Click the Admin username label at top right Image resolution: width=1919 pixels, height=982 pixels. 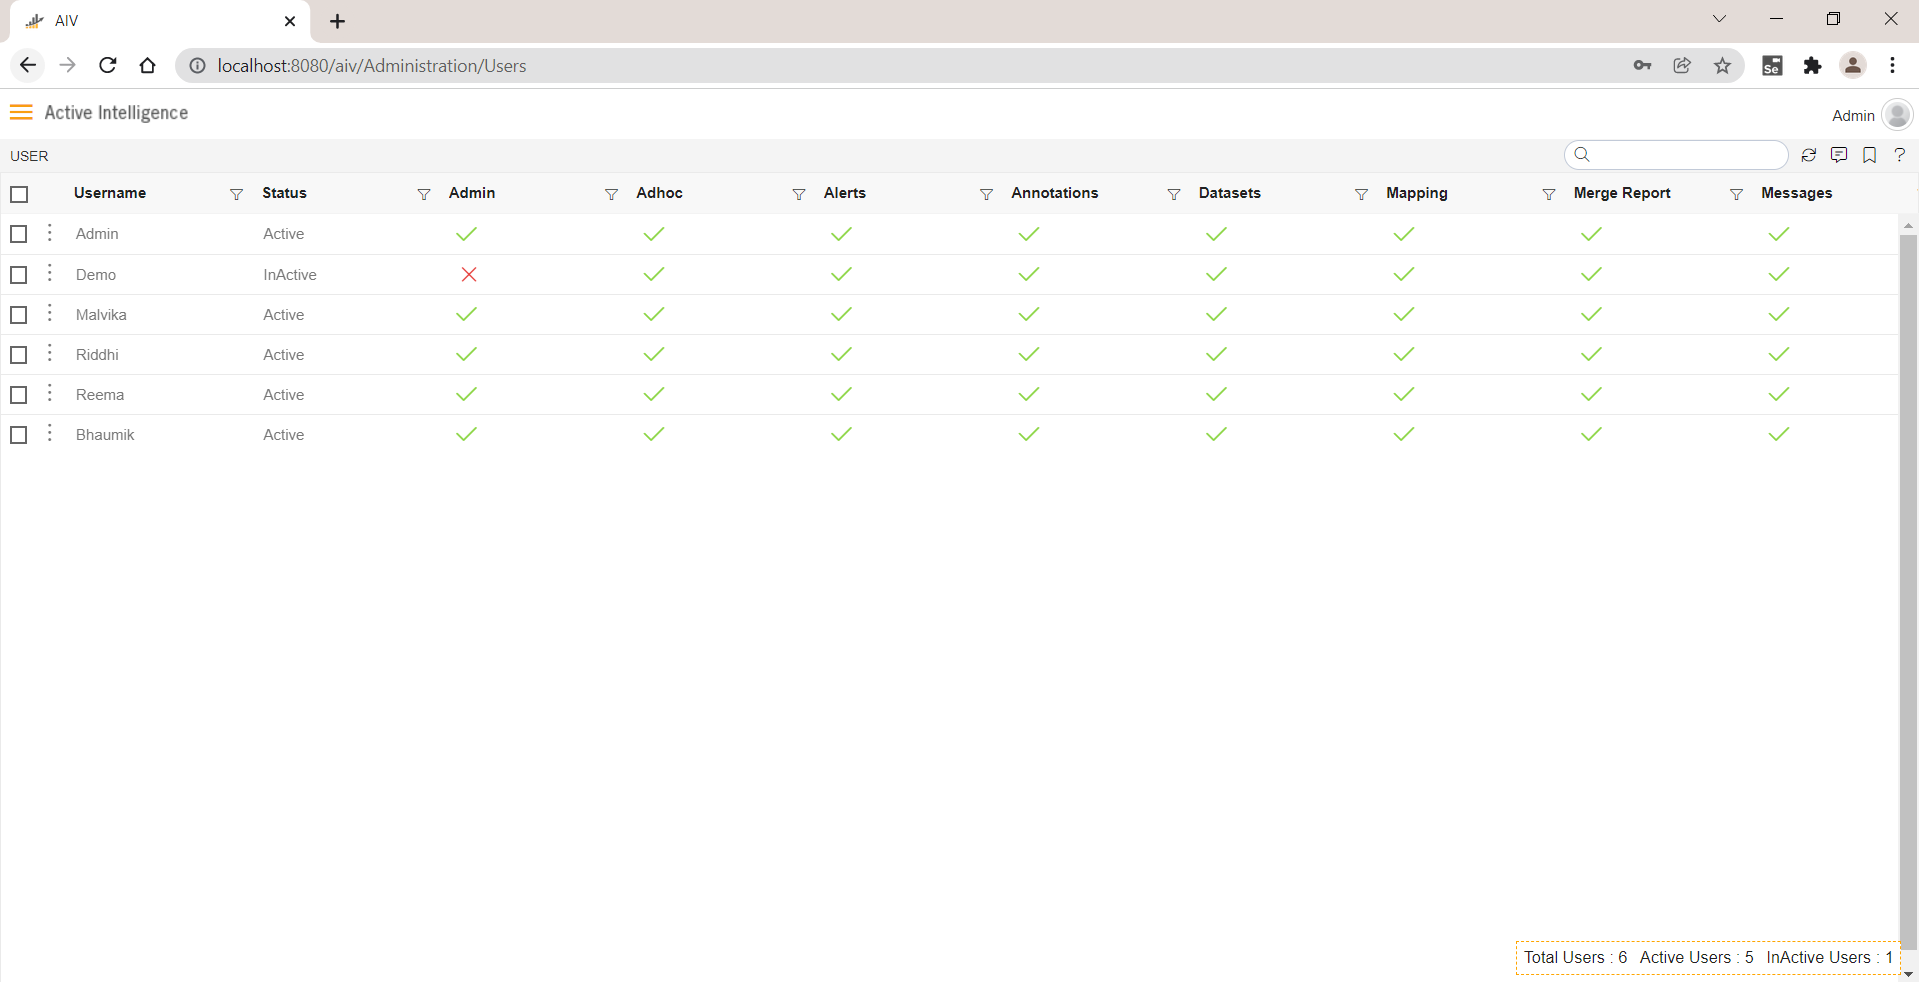click(1853, 116)
